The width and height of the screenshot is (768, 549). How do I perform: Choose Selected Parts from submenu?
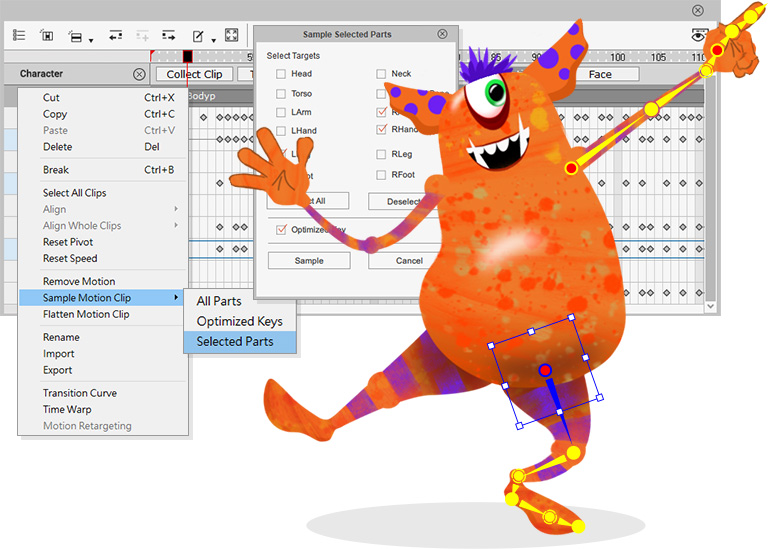click(x=233, y=342)
